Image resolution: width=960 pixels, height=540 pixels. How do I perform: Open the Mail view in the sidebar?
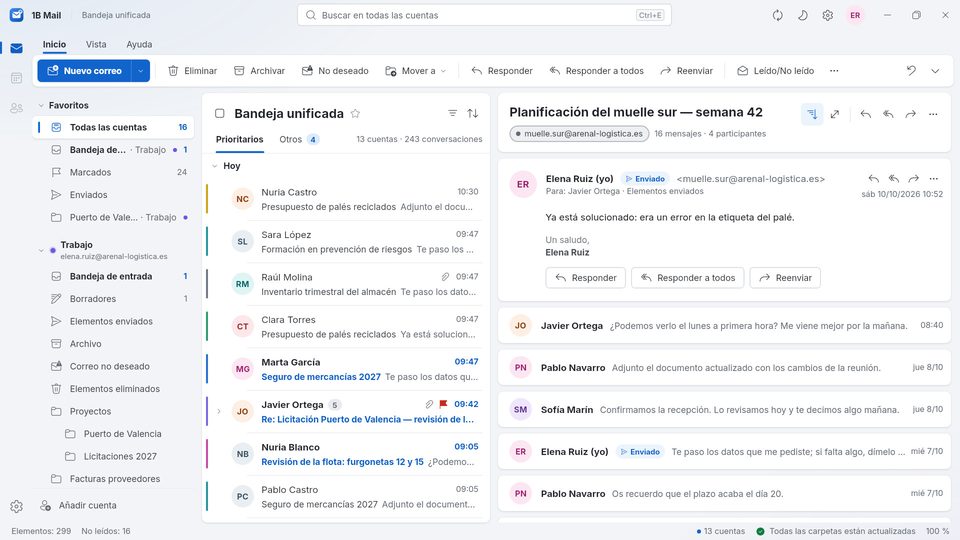(x=17, y=48)
